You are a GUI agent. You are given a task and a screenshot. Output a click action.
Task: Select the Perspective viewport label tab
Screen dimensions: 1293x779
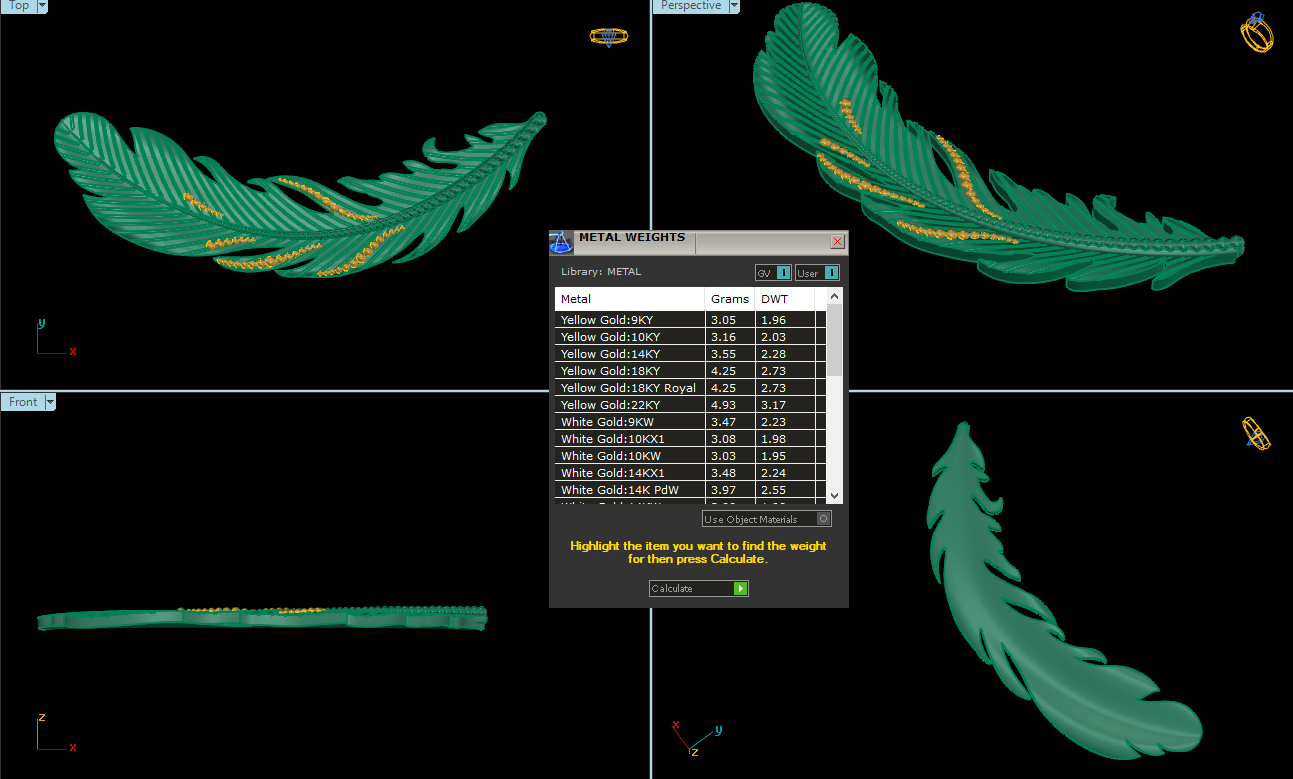691,6
